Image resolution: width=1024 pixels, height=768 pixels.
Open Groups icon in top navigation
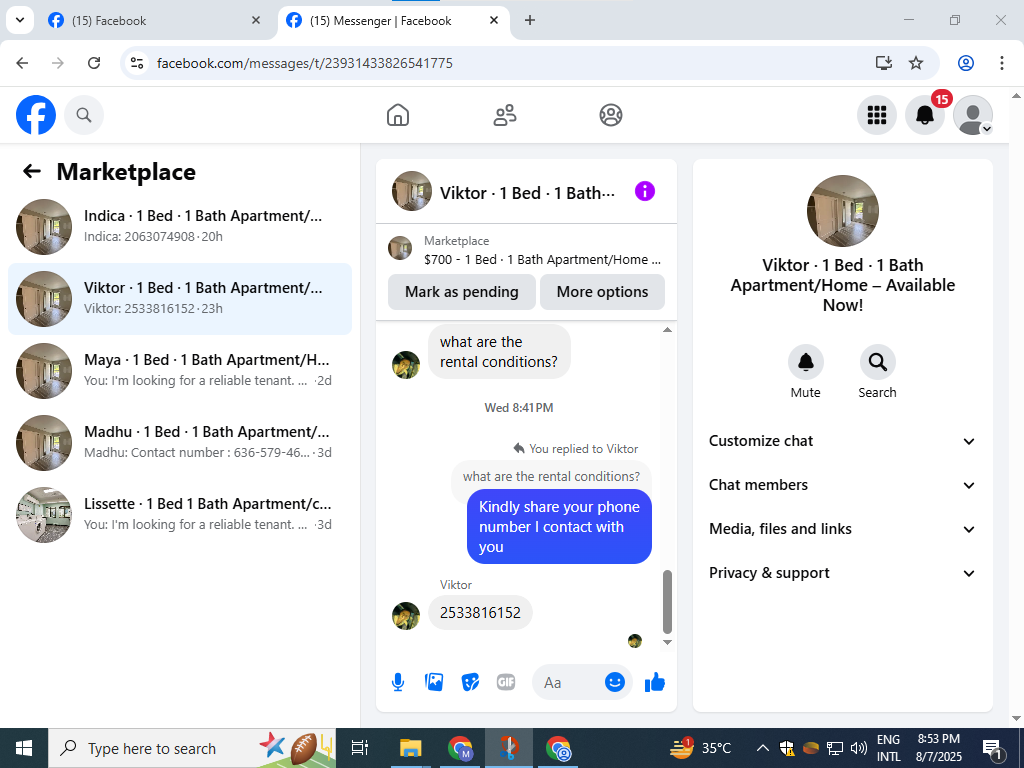[x=611, y=115]
